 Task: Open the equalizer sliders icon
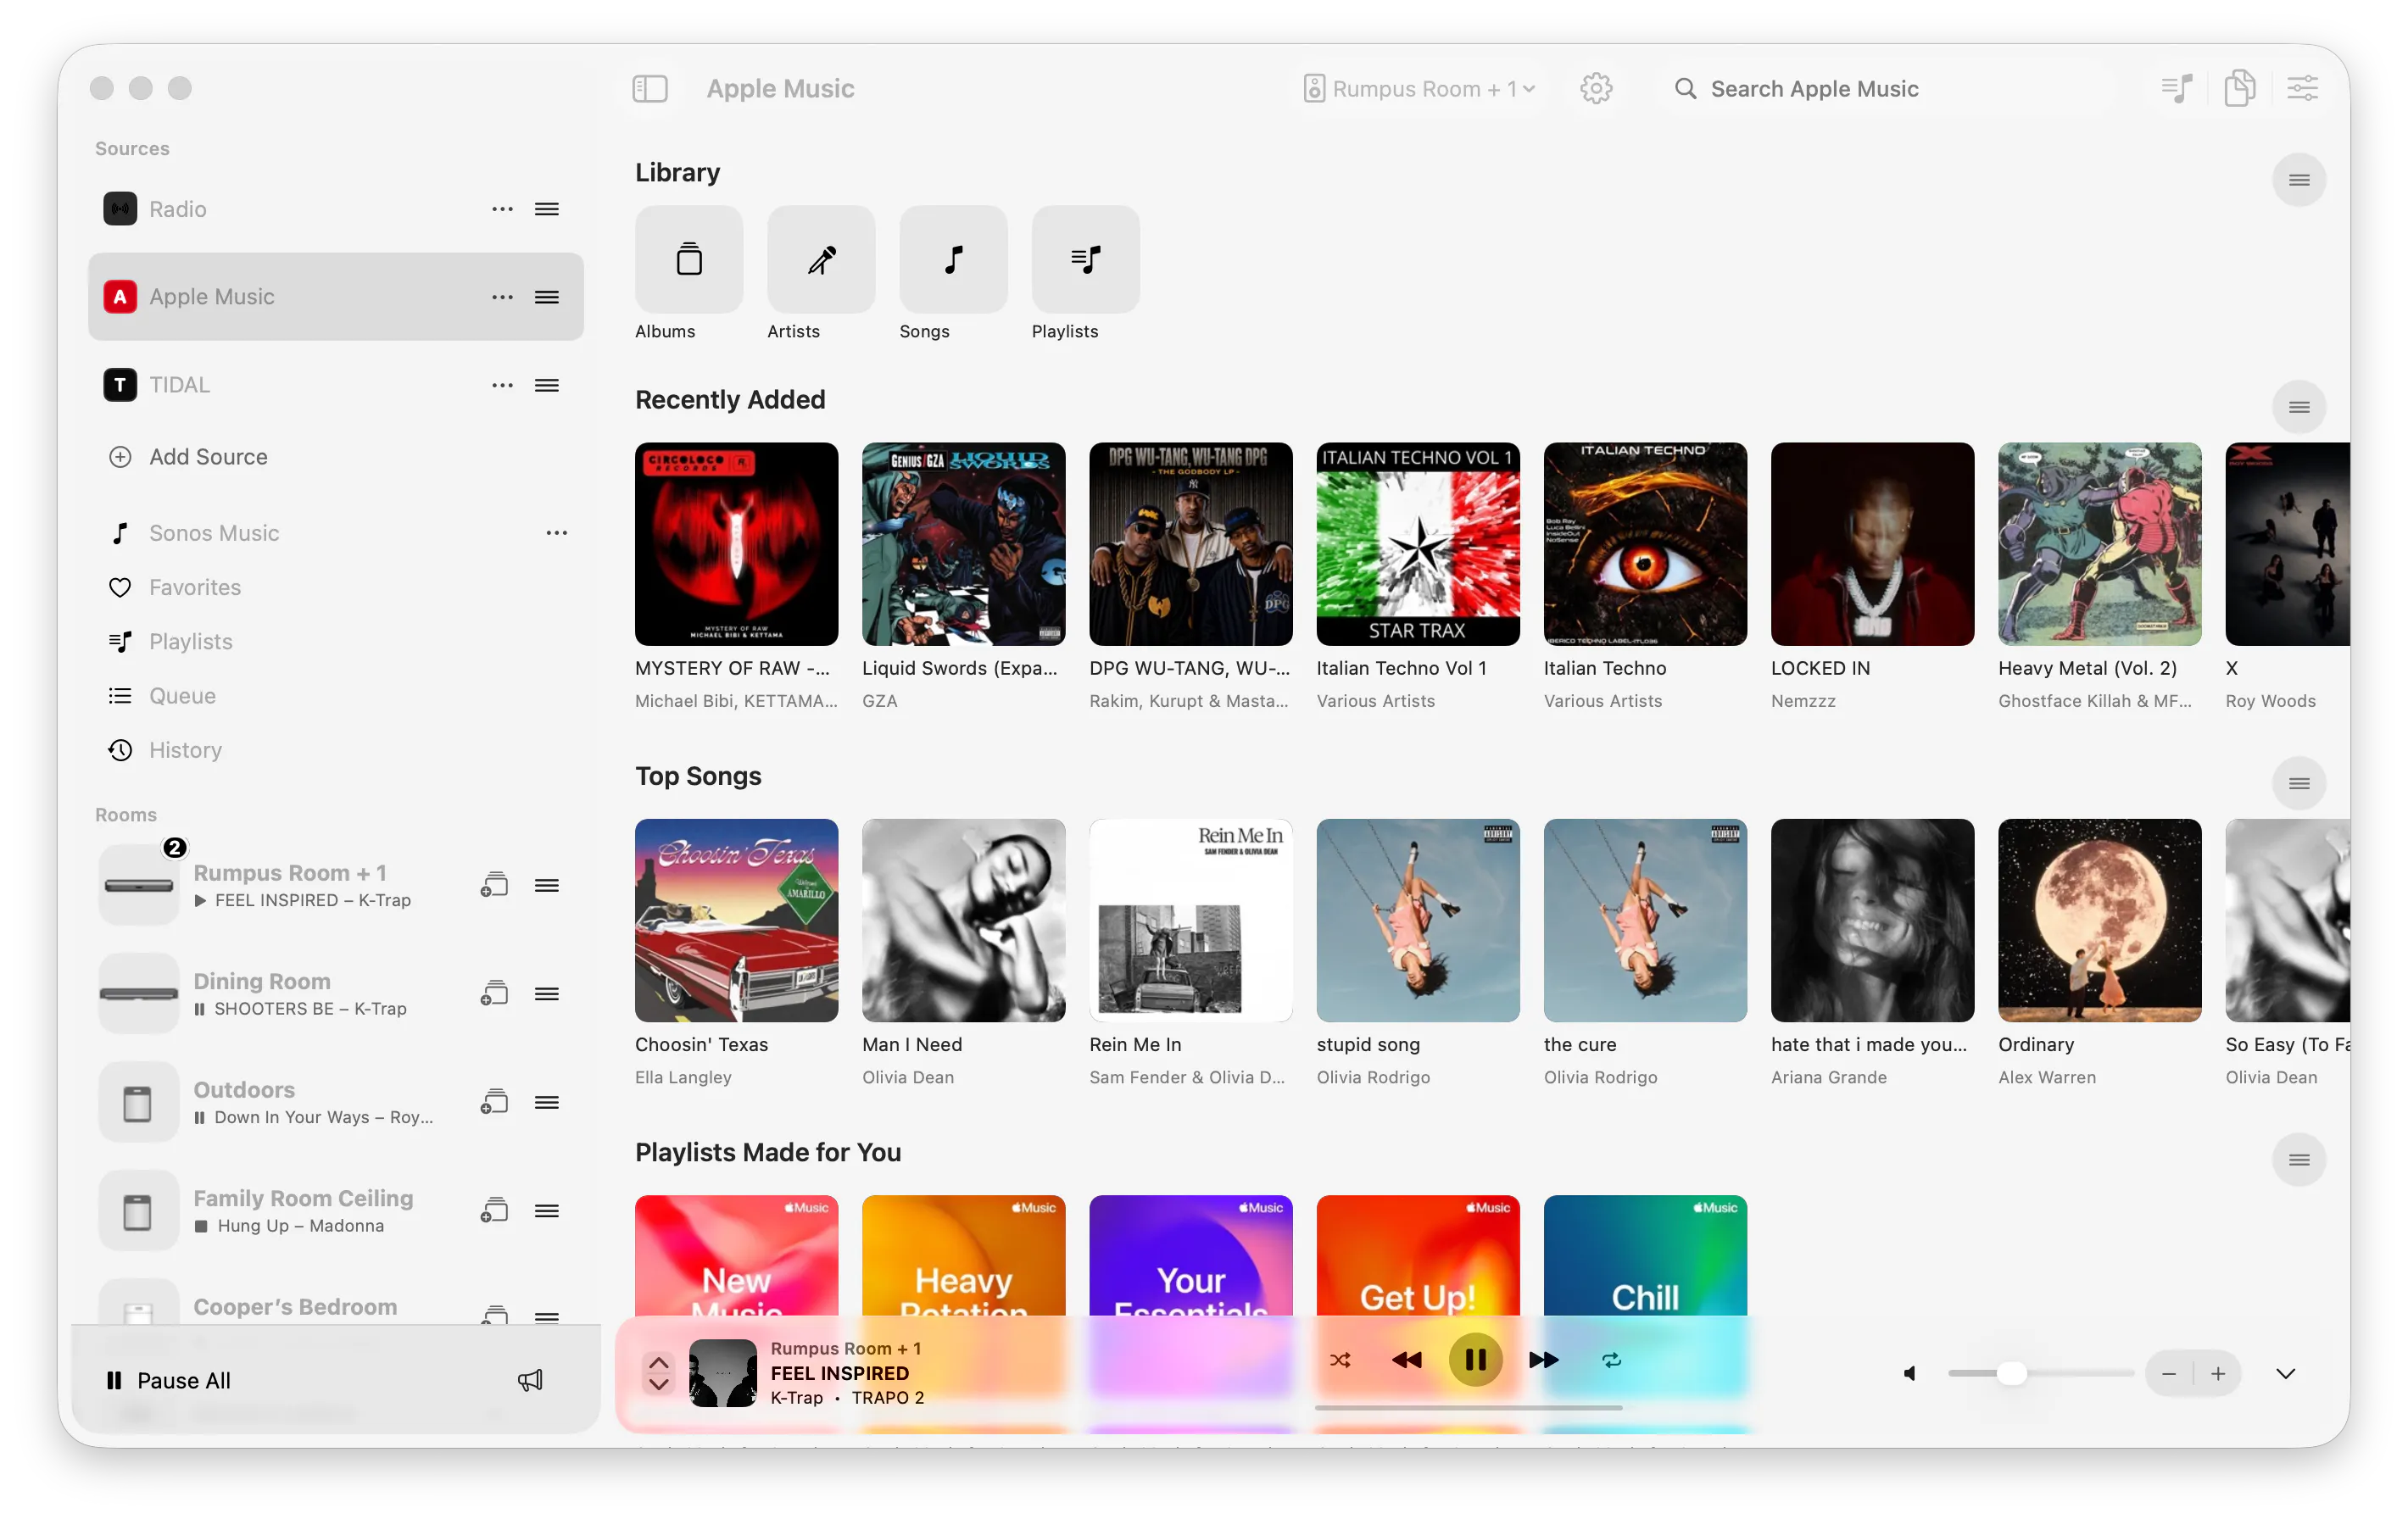(x=2302, y=88)
